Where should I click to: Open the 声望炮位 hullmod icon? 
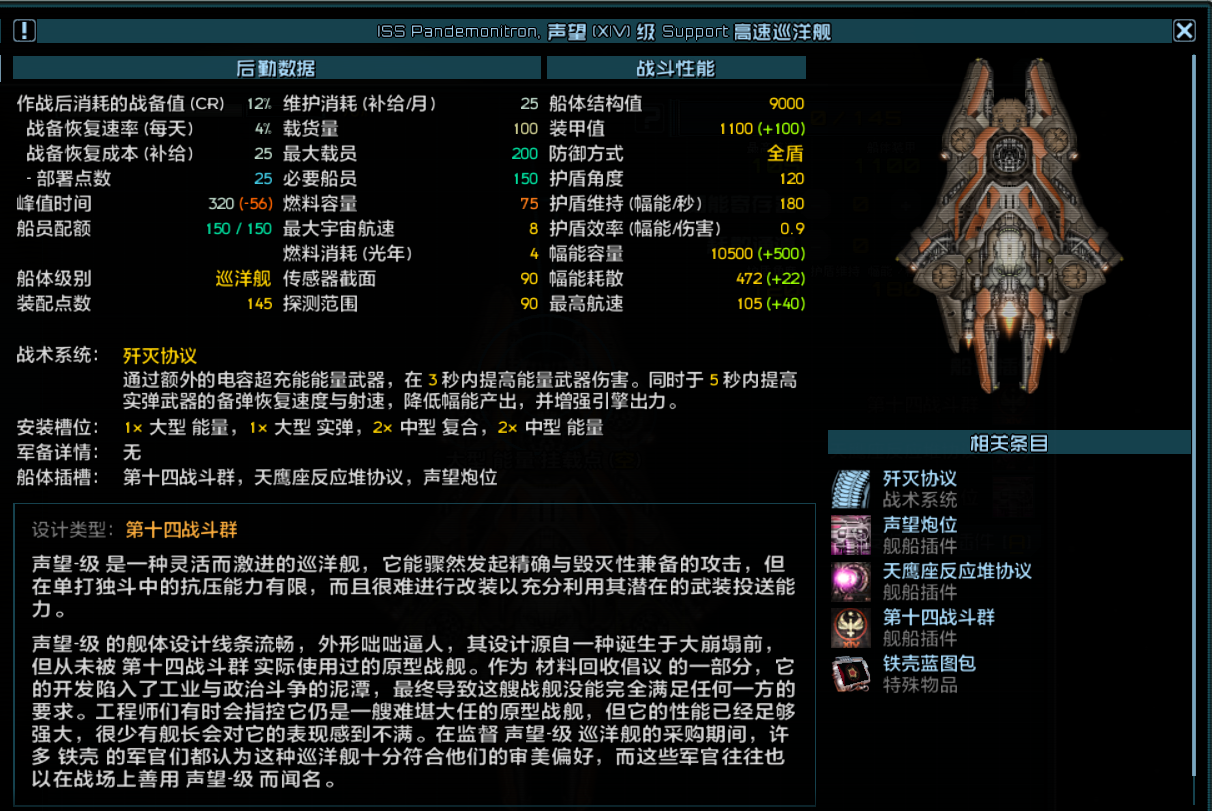tap(851, 535)
